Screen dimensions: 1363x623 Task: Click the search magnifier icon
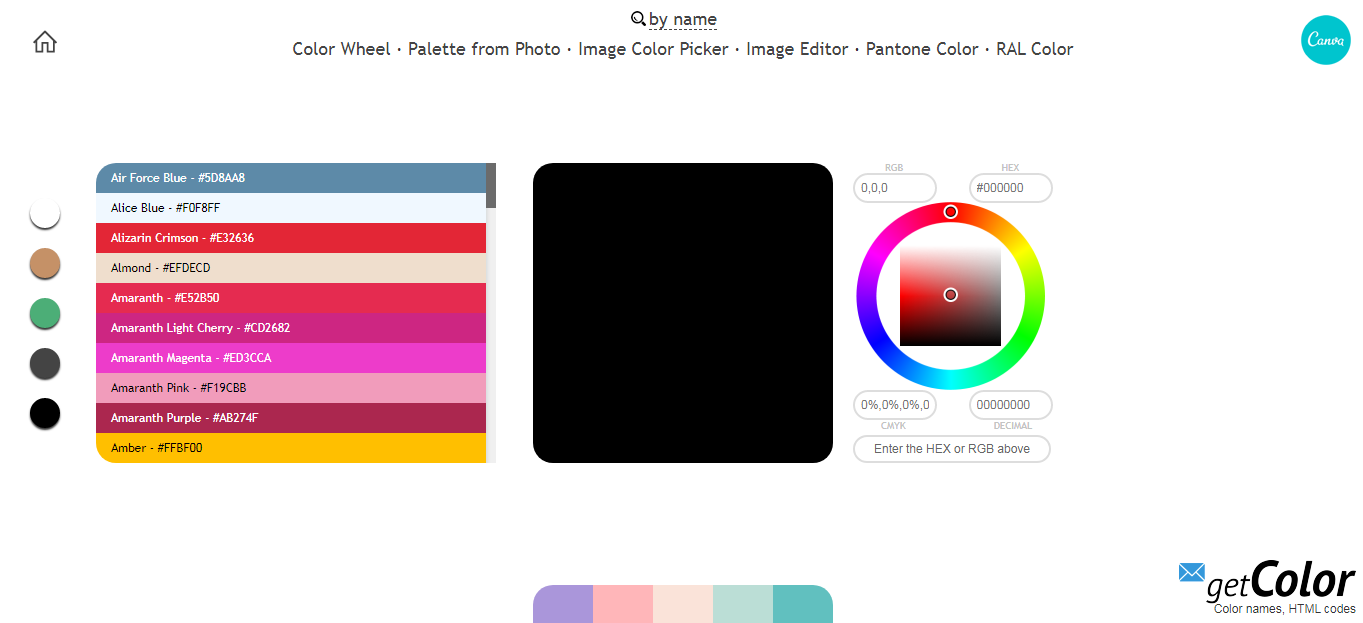[x=638, y=18]
